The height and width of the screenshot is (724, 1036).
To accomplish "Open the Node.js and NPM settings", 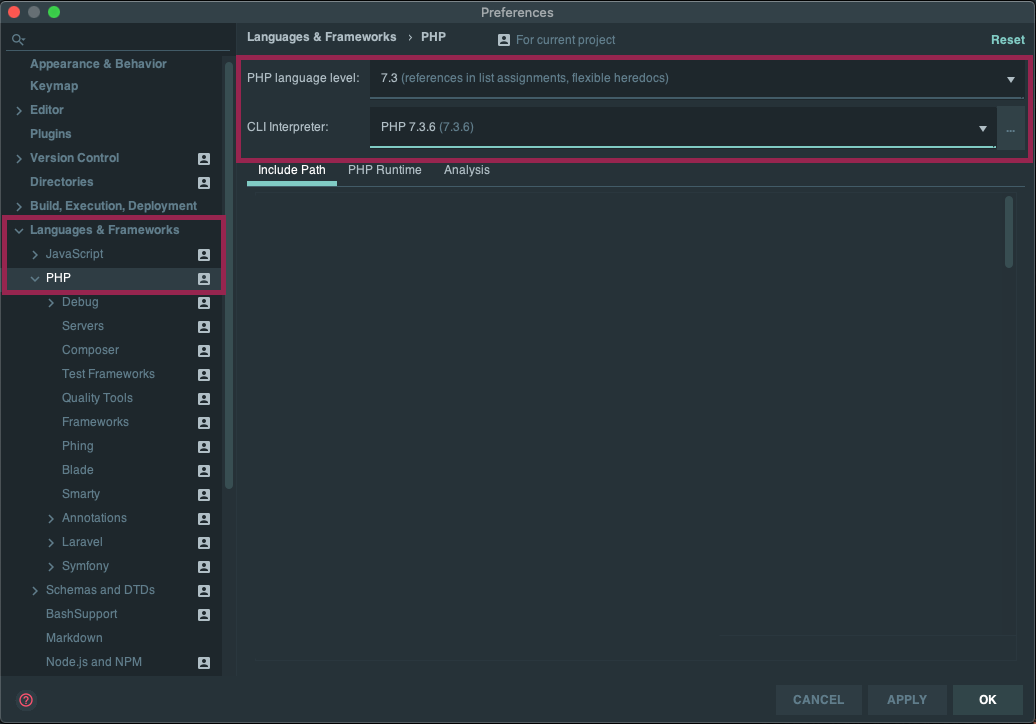I will pos(94,662).
